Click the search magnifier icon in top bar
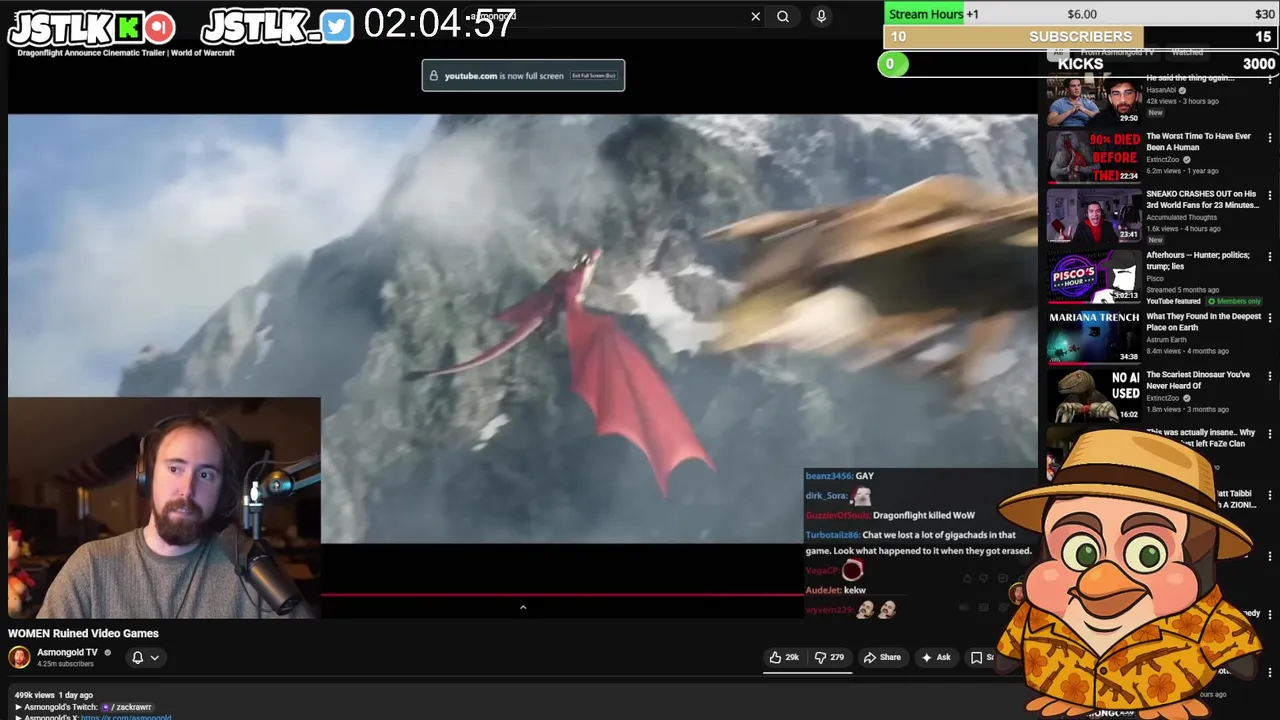This screenshot has width=1280, height=720. [x=783, y=16]
